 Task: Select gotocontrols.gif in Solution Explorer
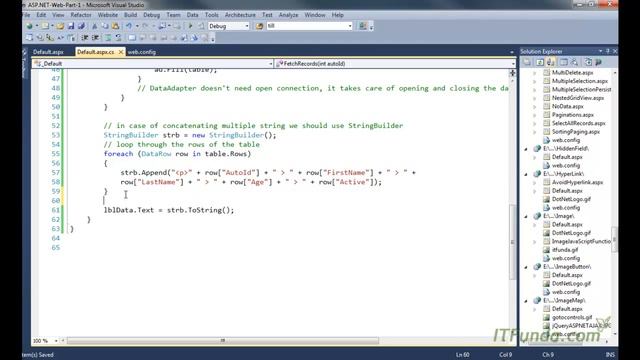[x=572, y=317]
